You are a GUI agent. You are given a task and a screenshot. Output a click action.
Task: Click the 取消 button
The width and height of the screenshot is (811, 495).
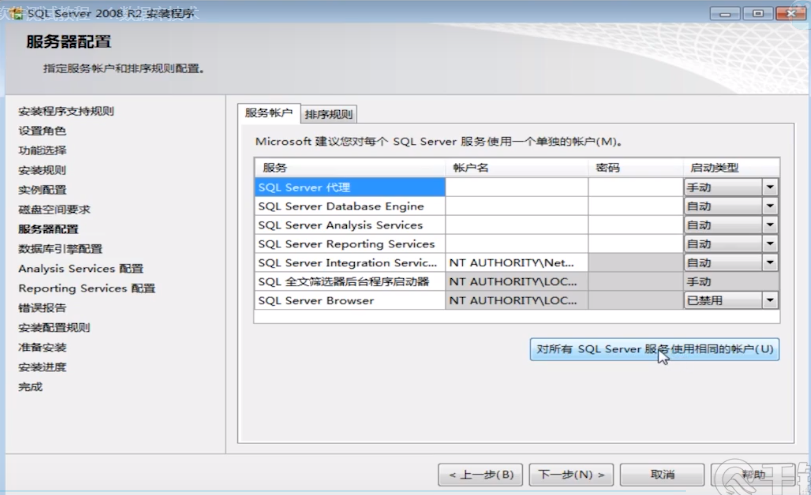(x=662, y=474)
